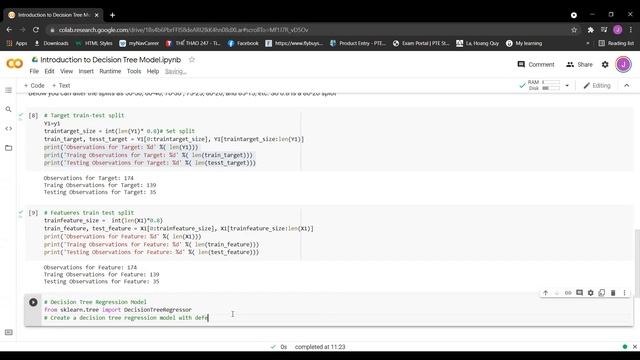Select output 'Observations for Feature: 174'
Image resolution: width=640 pixels, height=360 pixels.
90,267
